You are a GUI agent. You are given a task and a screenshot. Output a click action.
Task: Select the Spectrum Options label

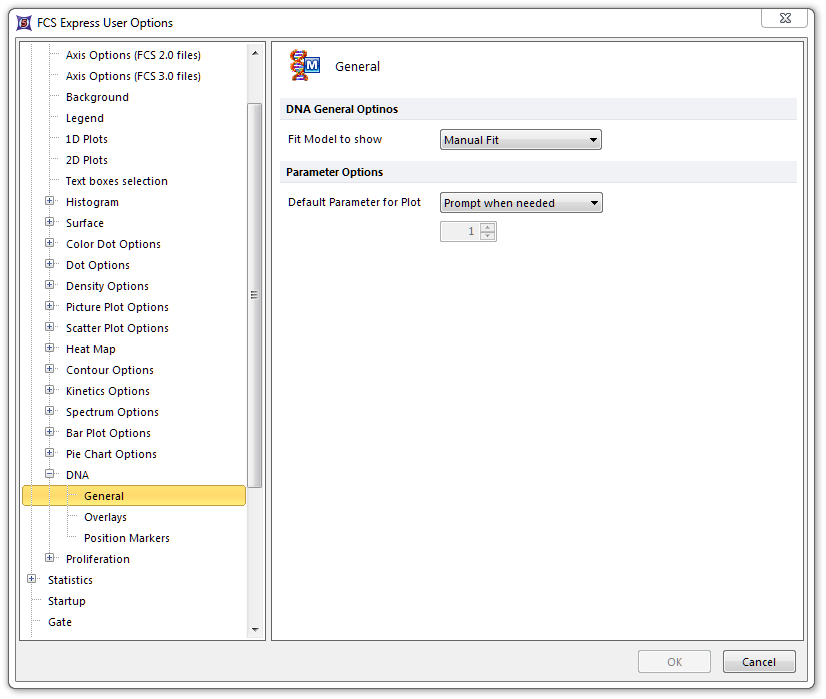[112, 412]
